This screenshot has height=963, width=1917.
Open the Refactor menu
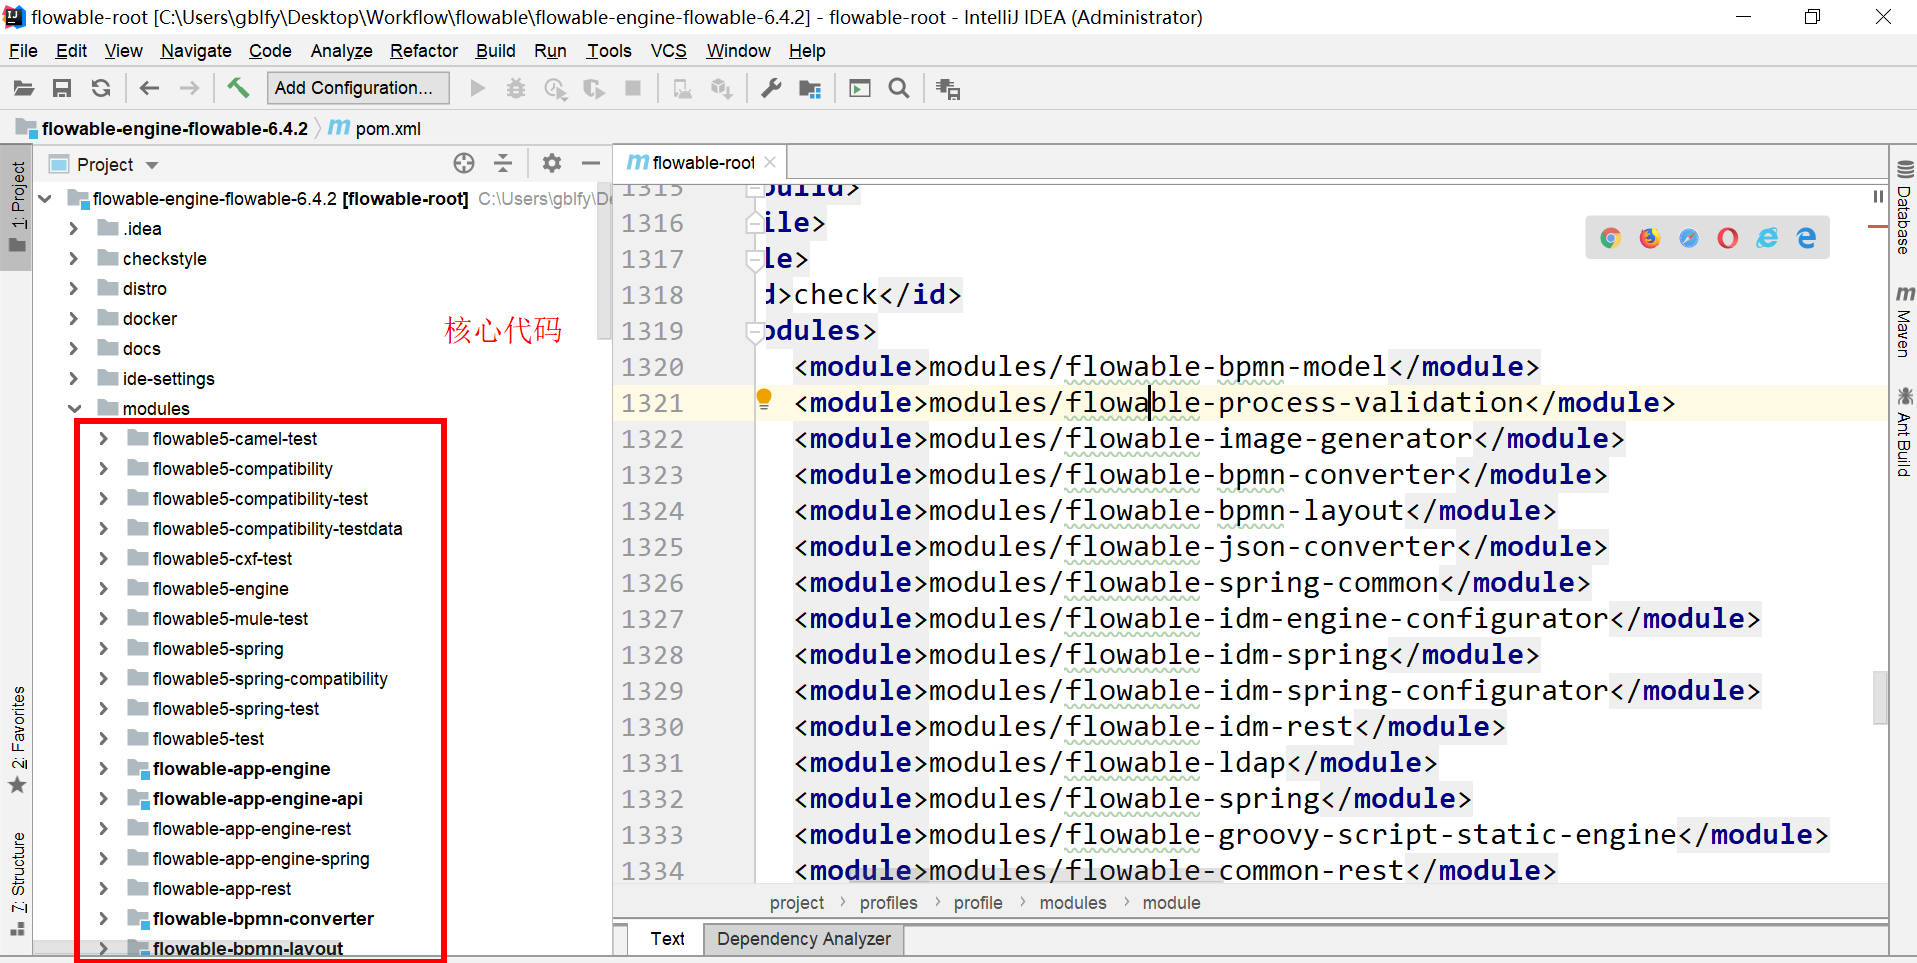click(424, 51)
